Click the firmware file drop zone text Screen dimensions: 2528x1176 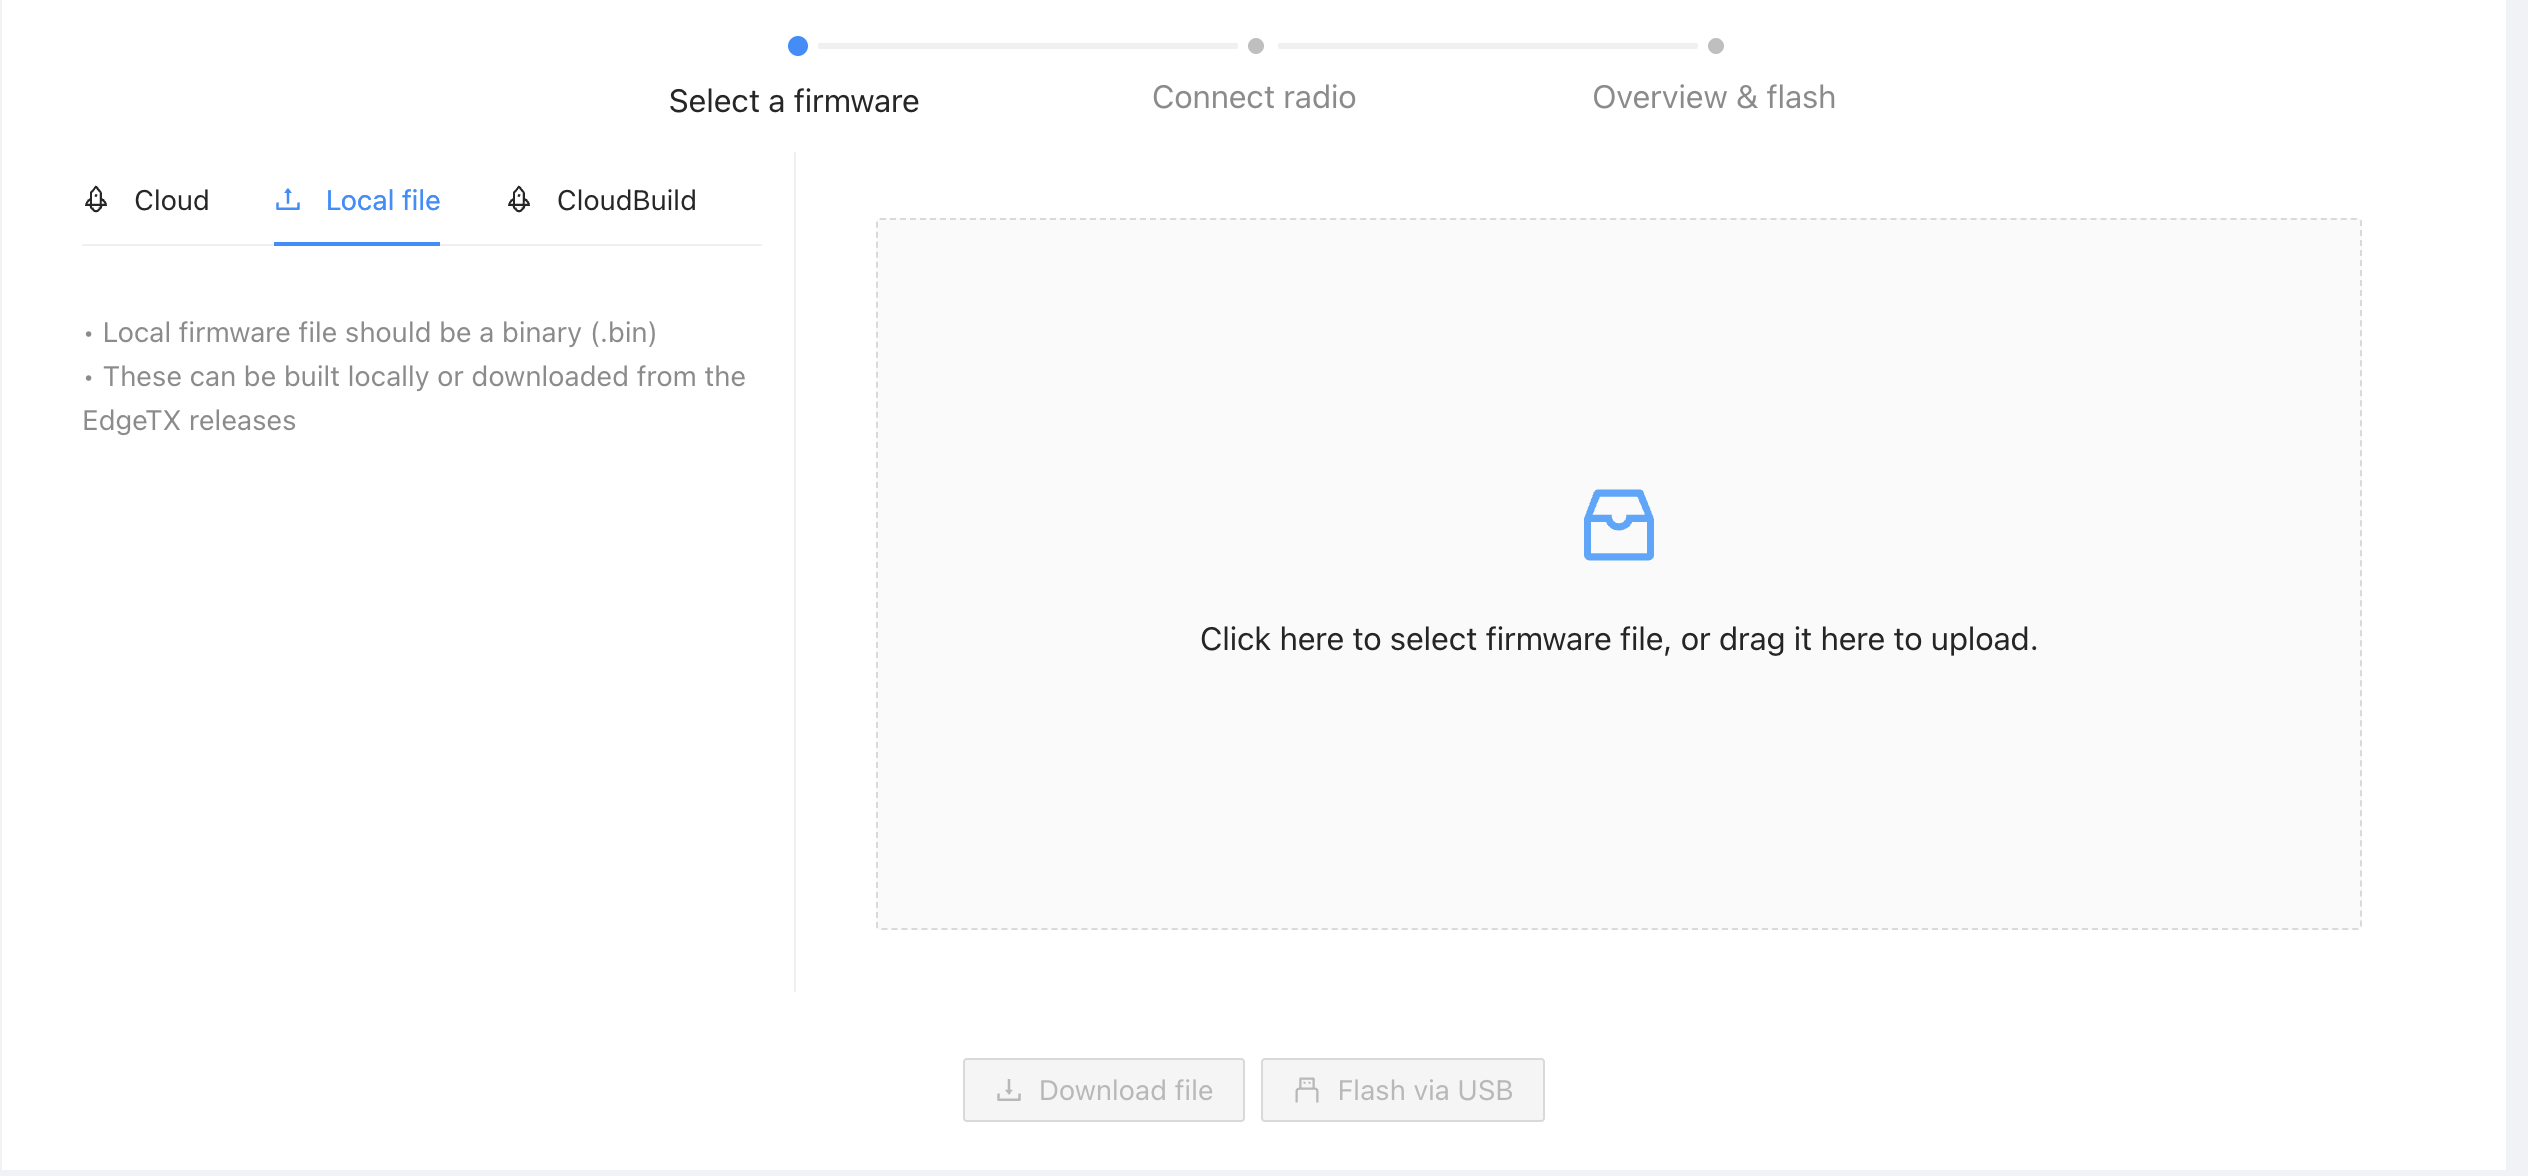pyautogui.click(x=1618, y=639)
